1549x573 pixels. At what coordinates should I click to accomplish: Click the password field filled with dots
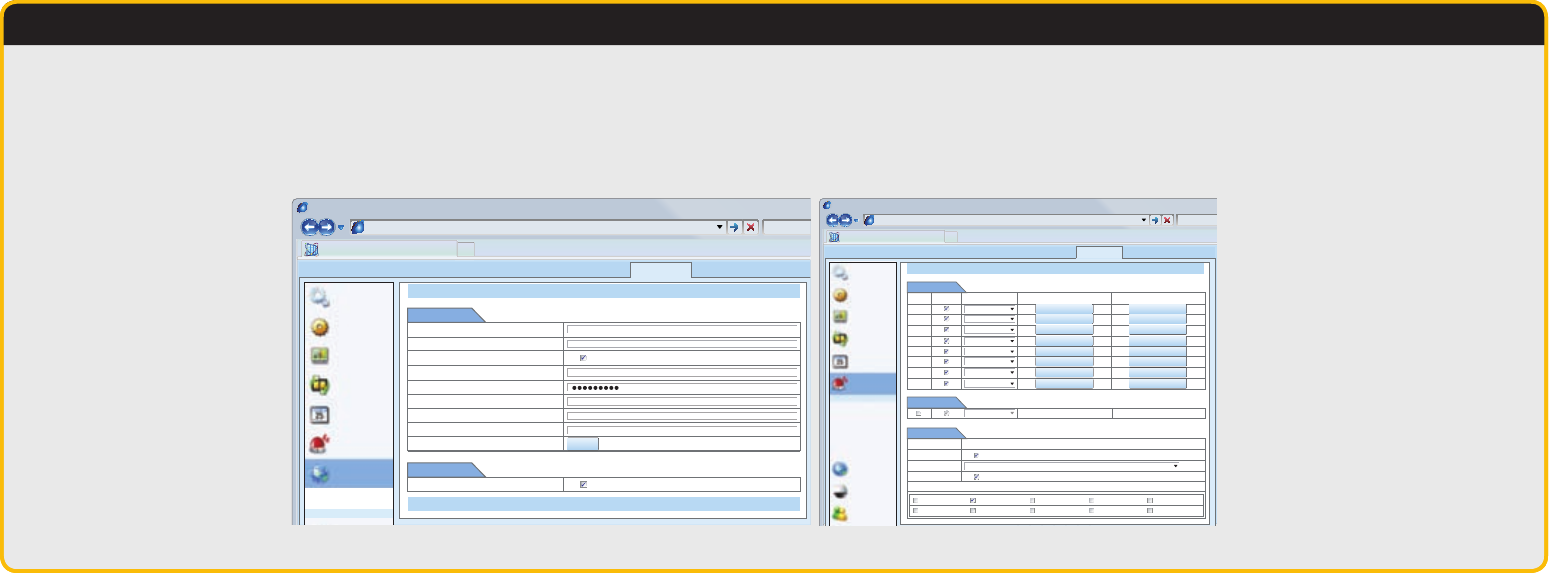(682, 387)
